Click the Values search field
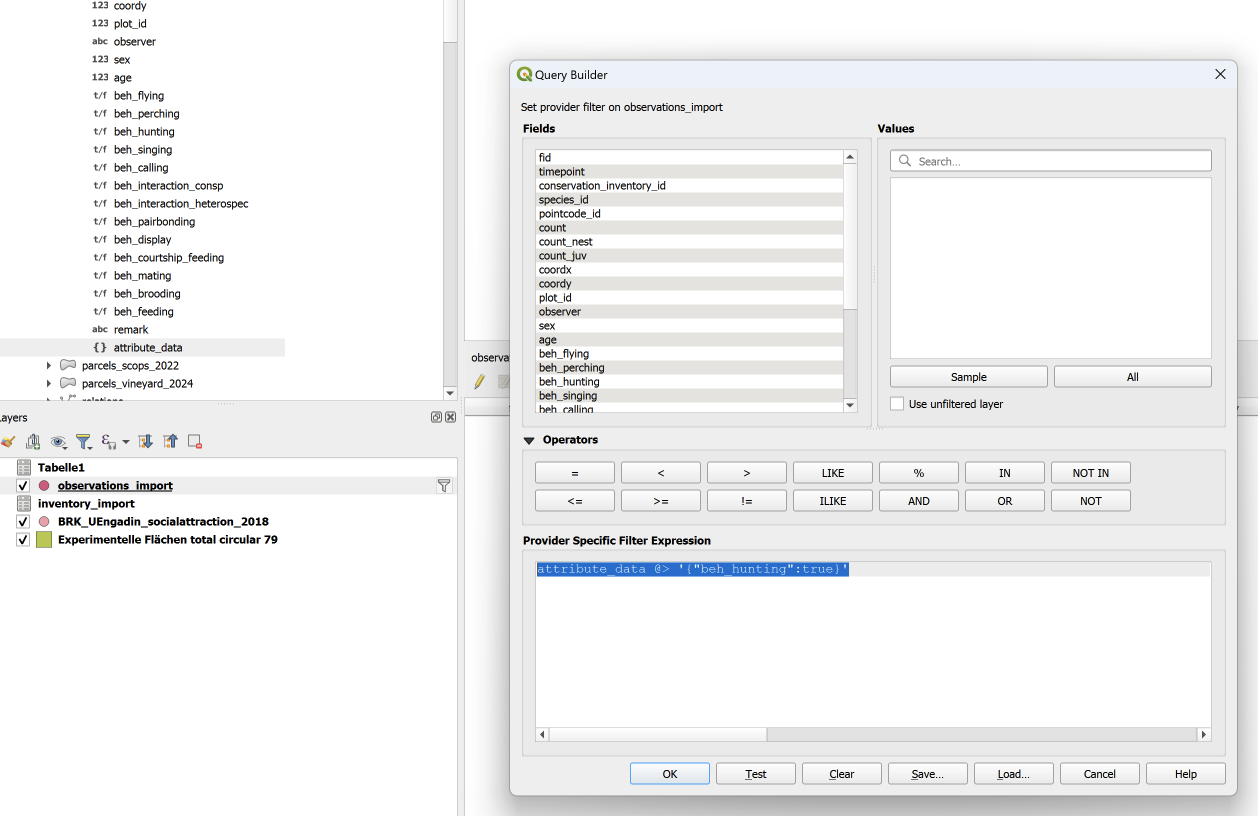Image resolution: width=1258 pixels, height=816 pixels. [1050, 161]
